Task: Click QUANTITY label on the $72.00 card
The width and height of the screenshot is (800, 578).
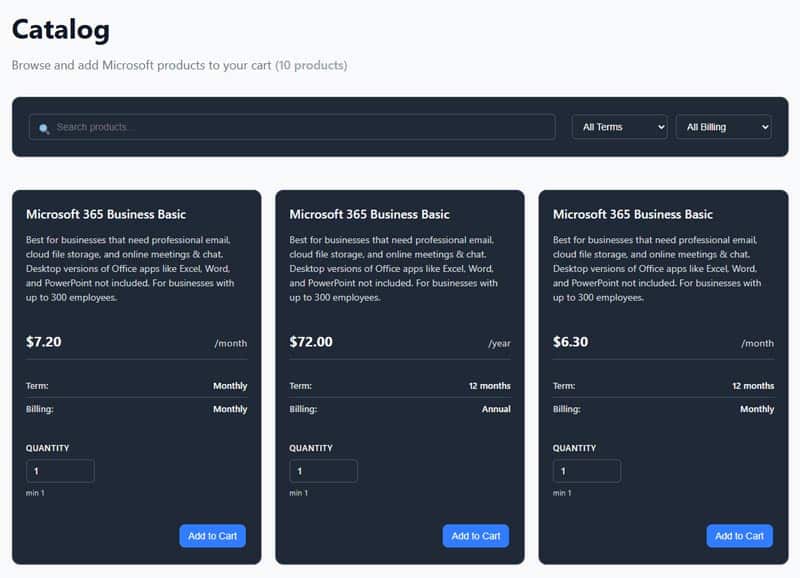Action: tap(311, 448)
